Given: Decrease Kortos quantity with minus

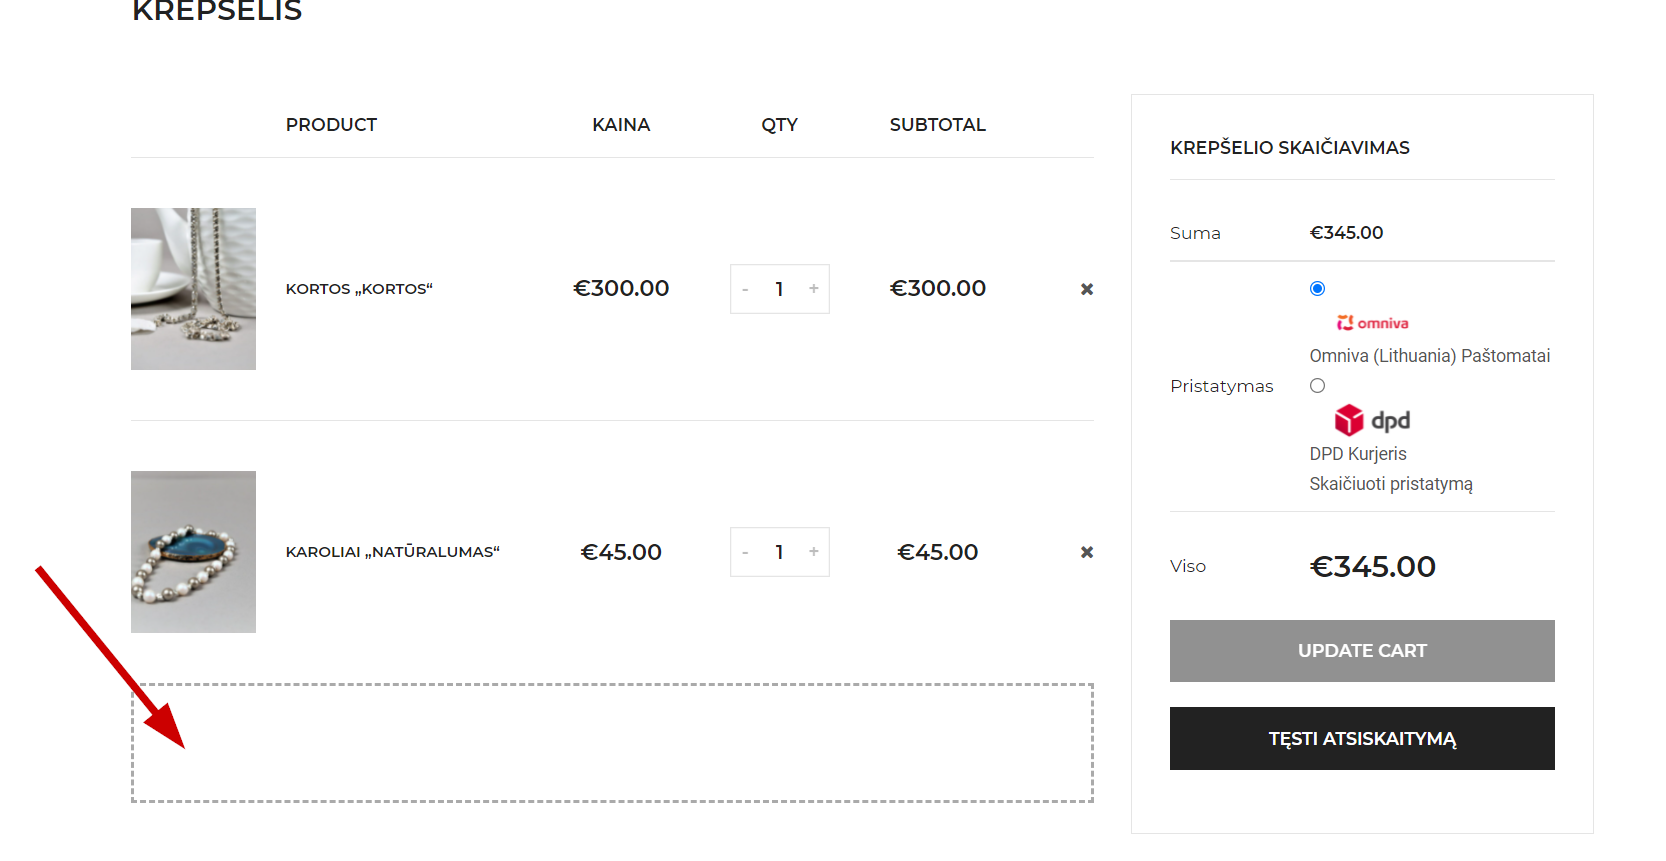Looking at the screenshot, I should 745,289.
